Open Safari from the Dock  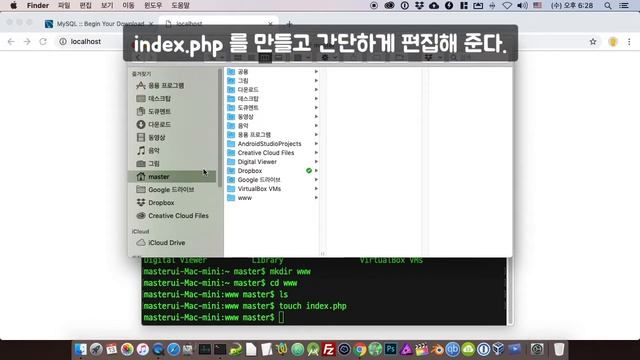coord(173,349)
